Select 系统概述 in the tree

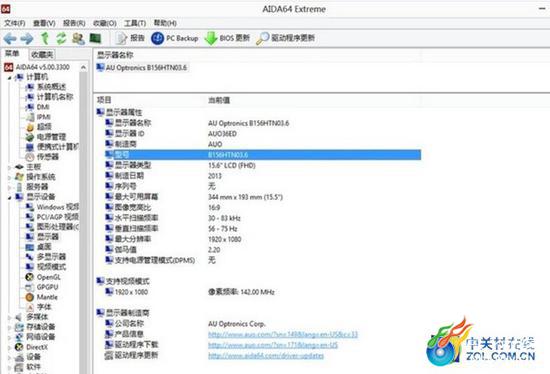[46, 87]
